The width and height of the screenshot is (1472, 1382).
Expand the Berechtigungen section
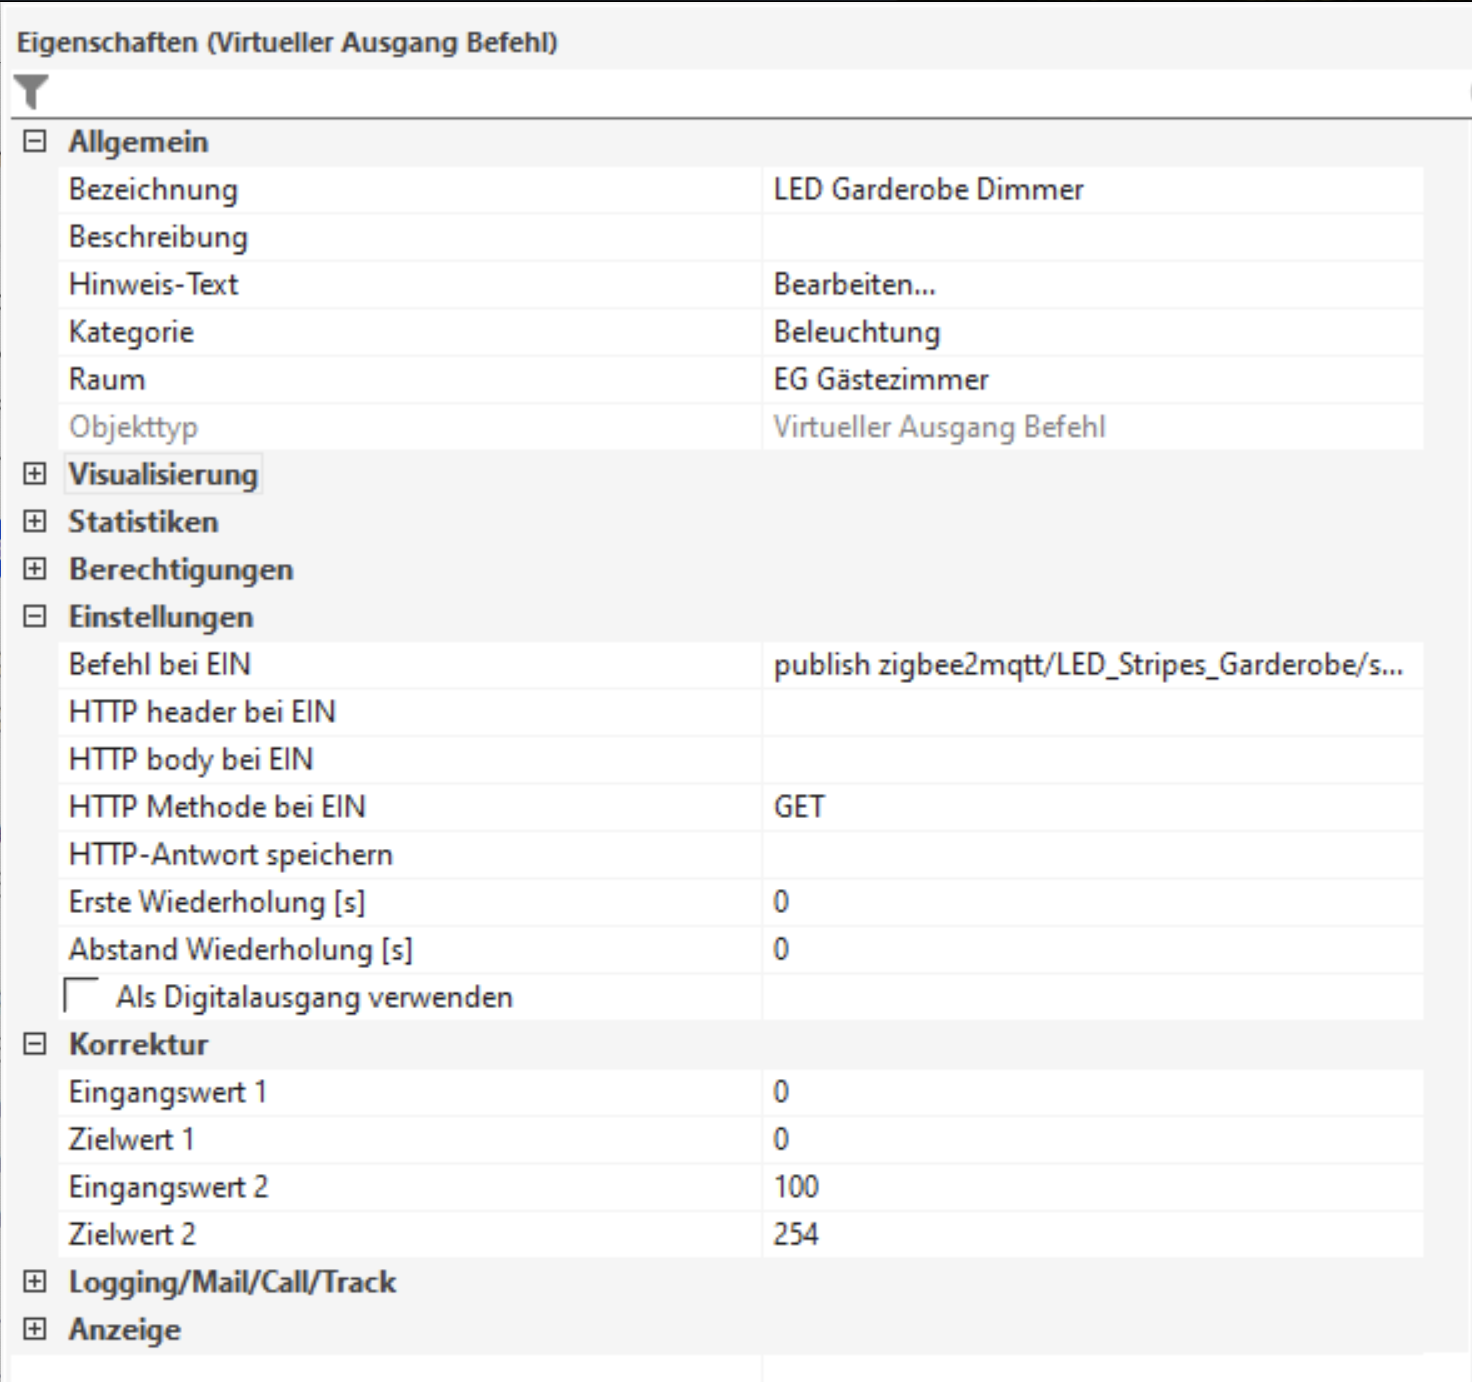click(35, 569)
